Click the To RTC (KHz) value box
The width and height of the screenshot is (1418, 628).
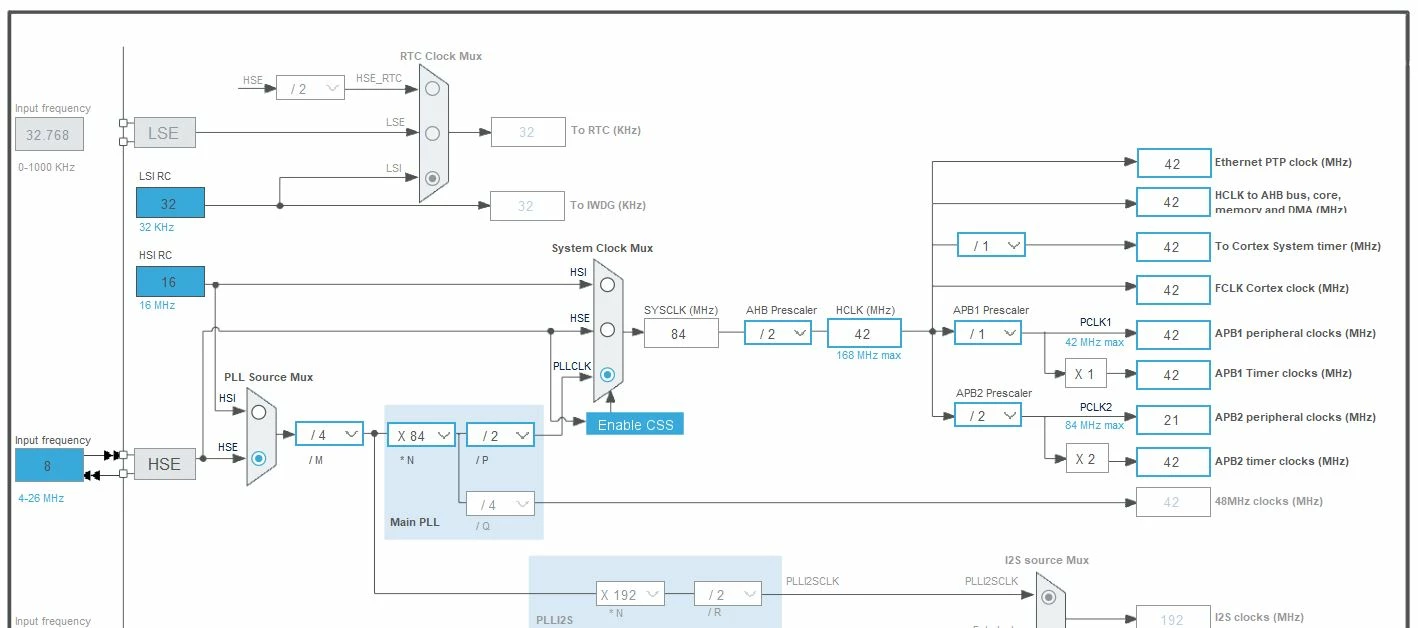tap(527, 132)
